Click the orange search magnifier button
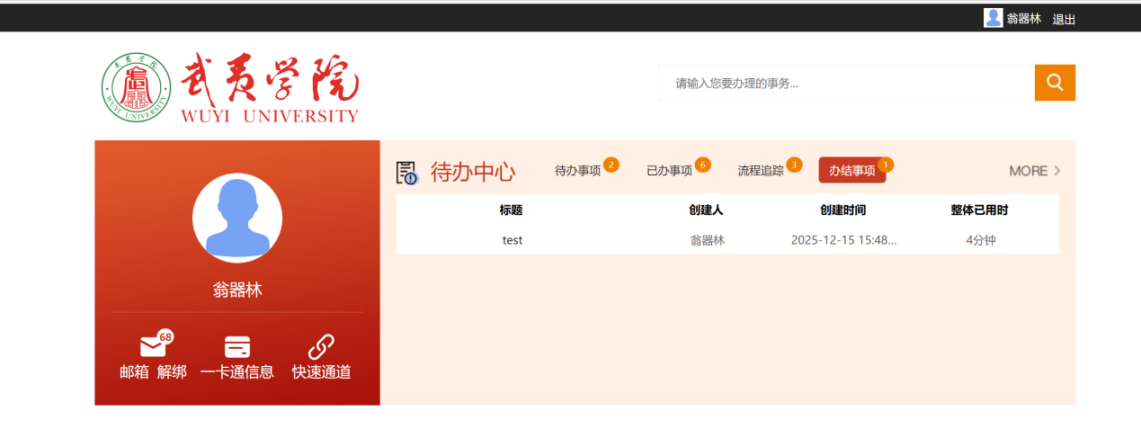 [x=1054, y=82]
